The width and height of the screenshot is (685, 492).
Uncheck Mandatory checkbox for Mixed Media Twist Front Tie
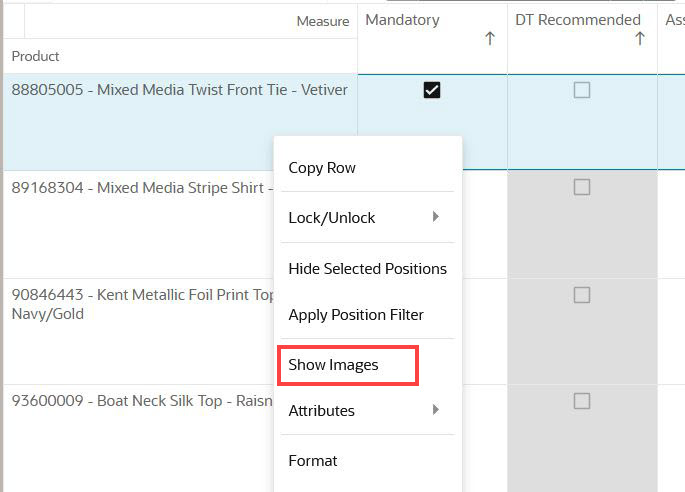[x=432, y=90]
